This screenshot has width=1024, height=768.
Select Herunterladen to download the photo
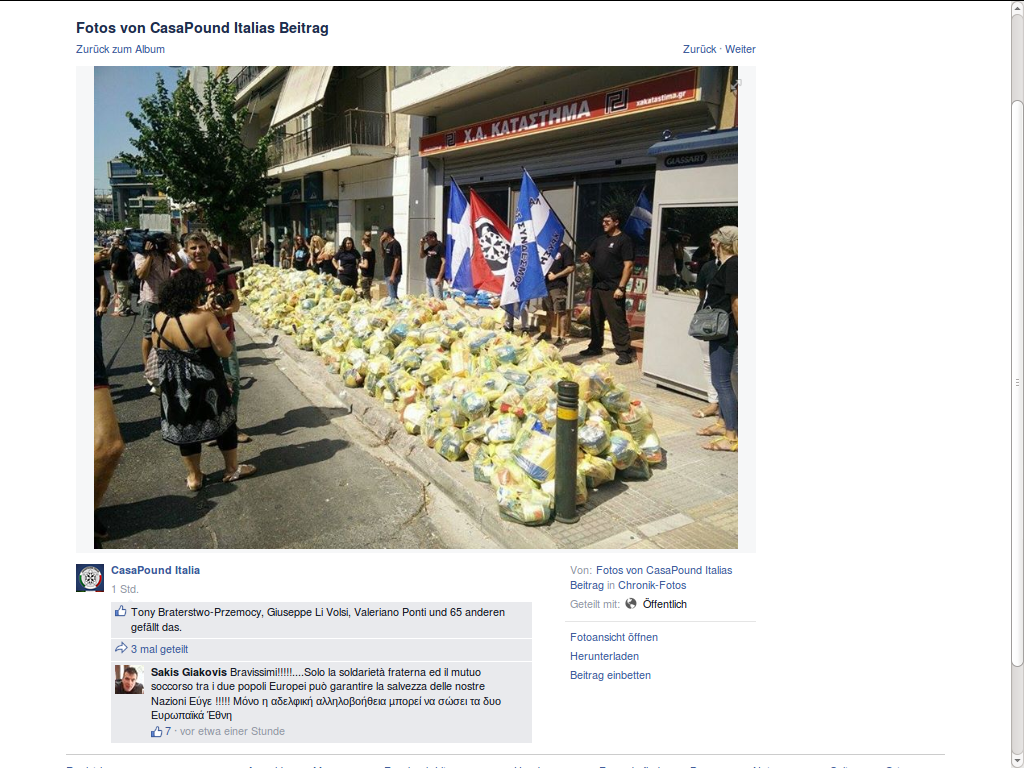(604, 656)
